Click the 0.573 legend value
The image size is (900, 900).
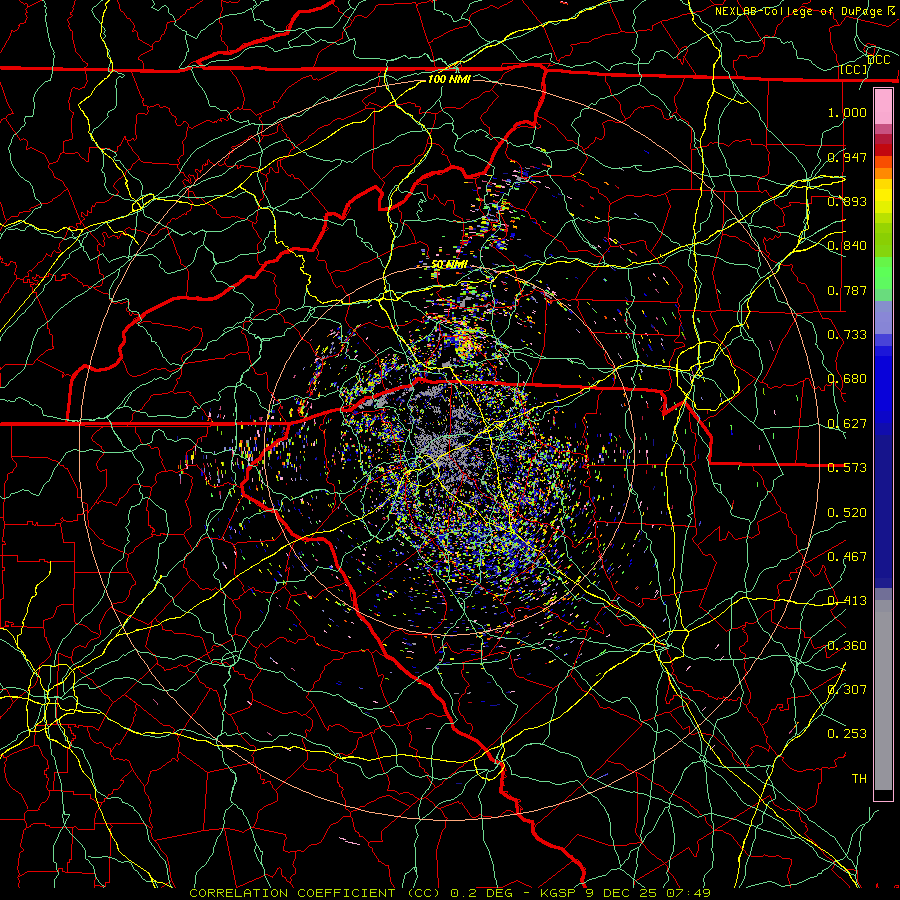click(x=847, y=468)
